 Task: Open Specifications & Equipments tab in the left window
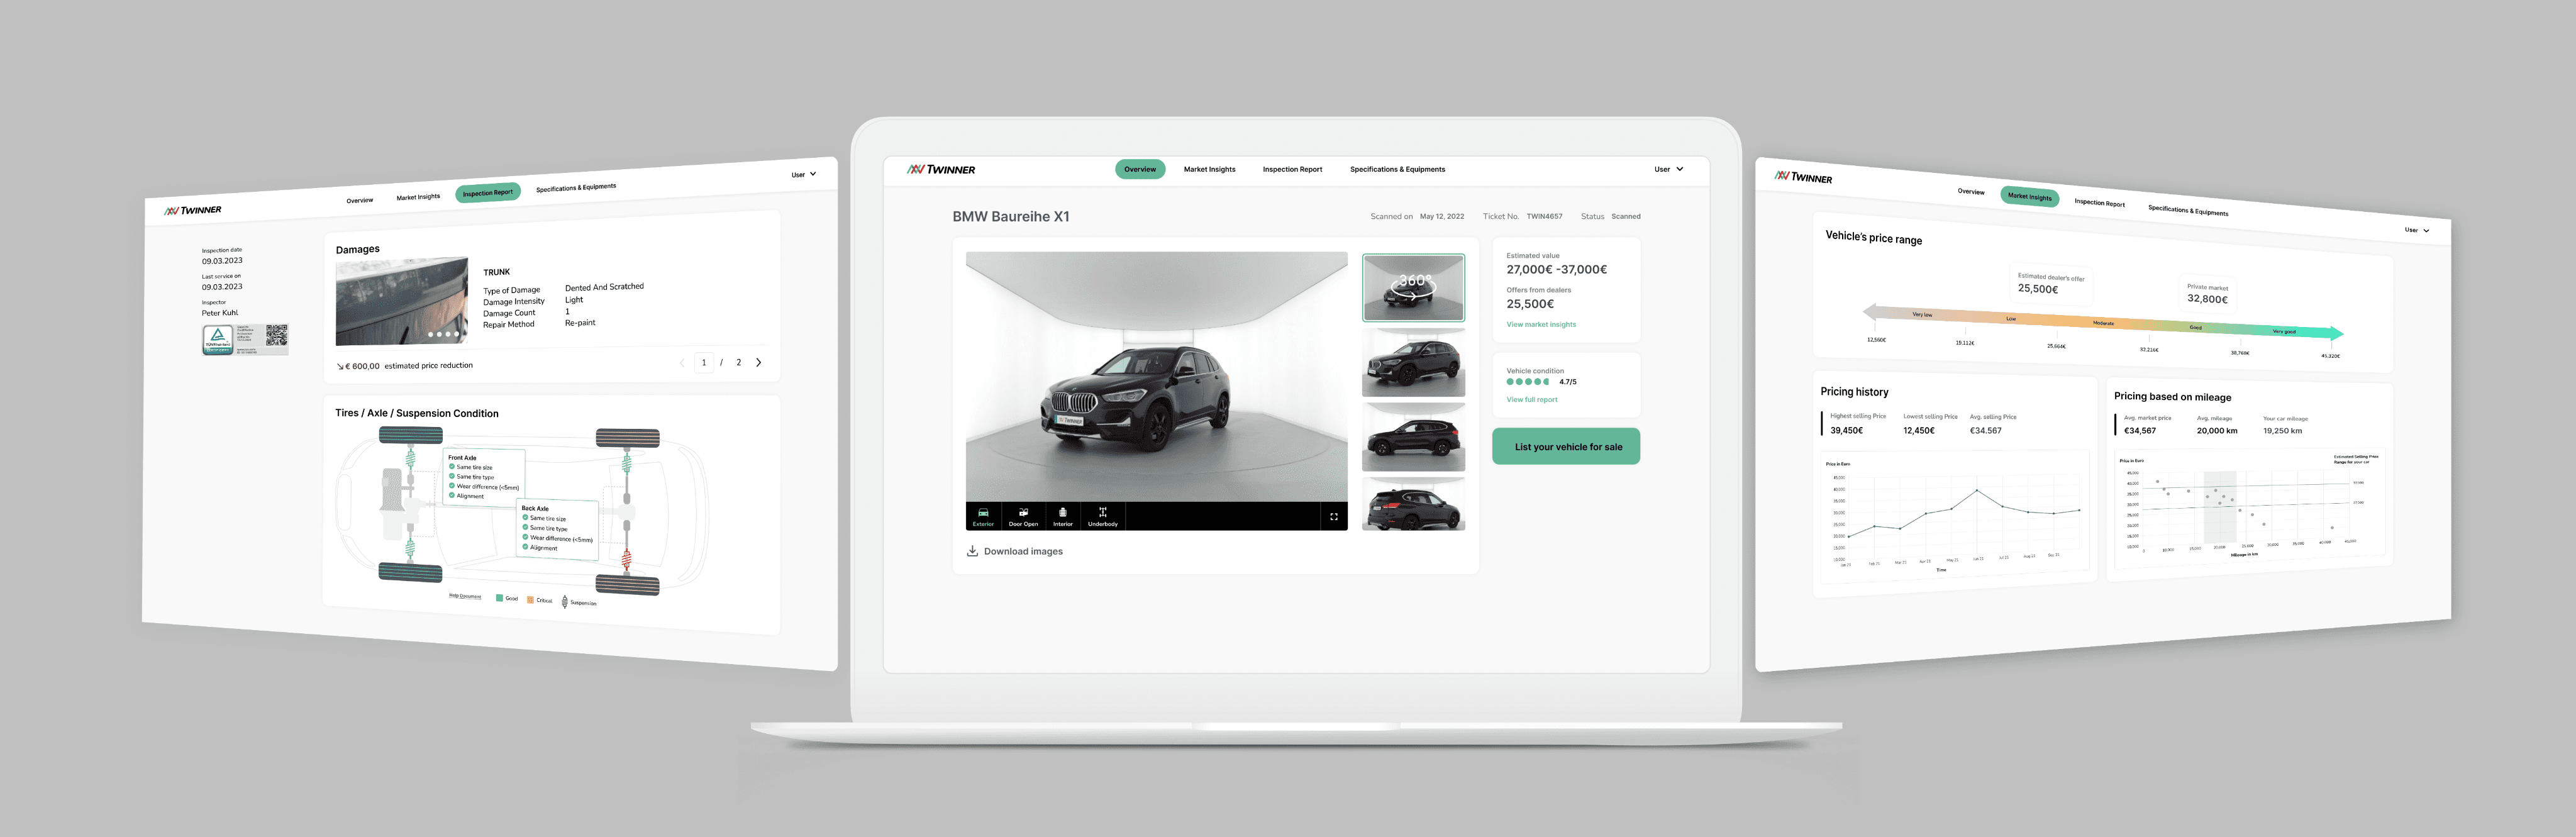click(x=576, y=188)
